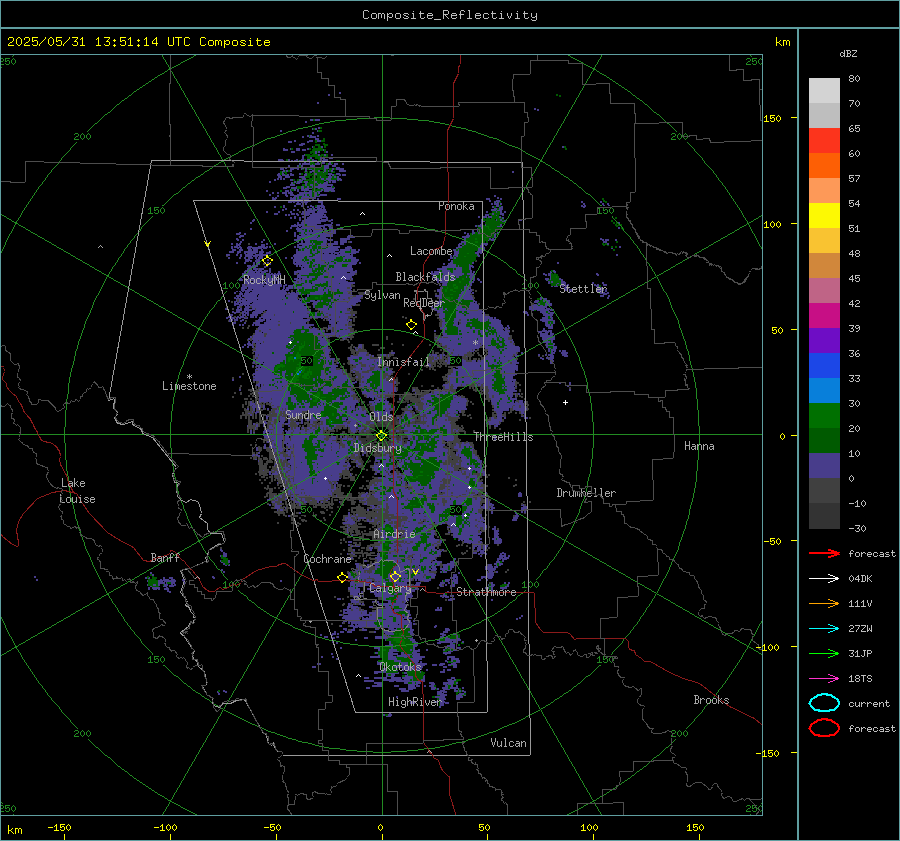Click the Lacombe city label
Viewport: 900px width, 841px height.
tap(431, 251)
